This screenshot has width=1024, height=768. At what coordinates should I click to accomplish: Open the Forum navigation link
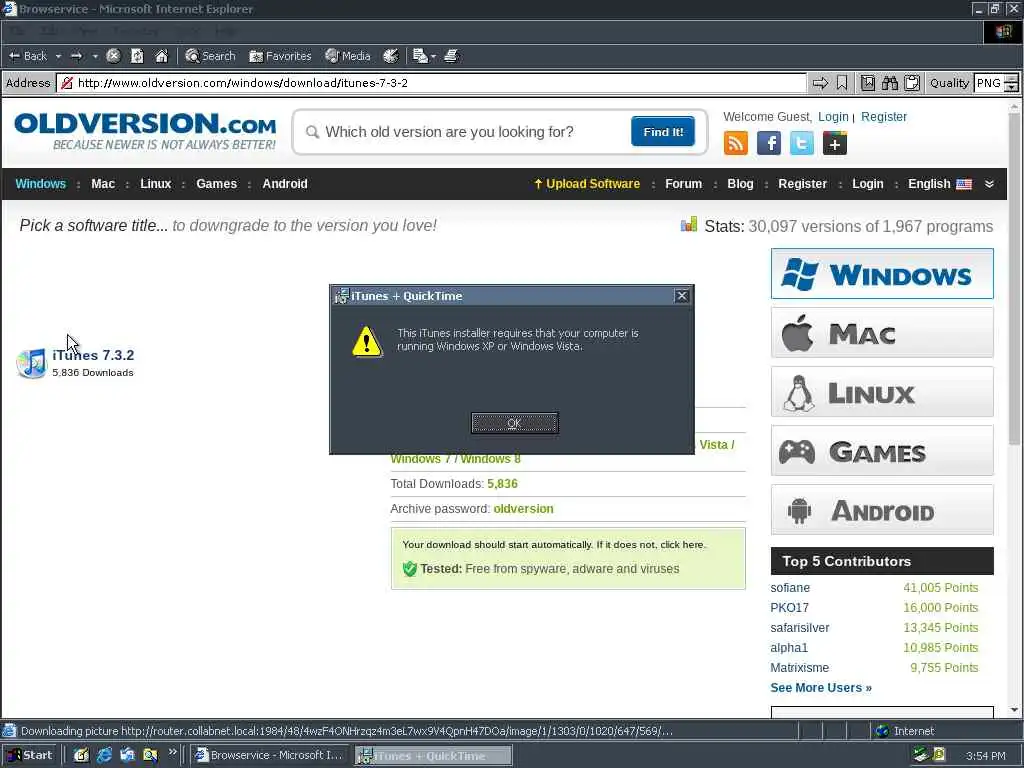pos(683,184)
